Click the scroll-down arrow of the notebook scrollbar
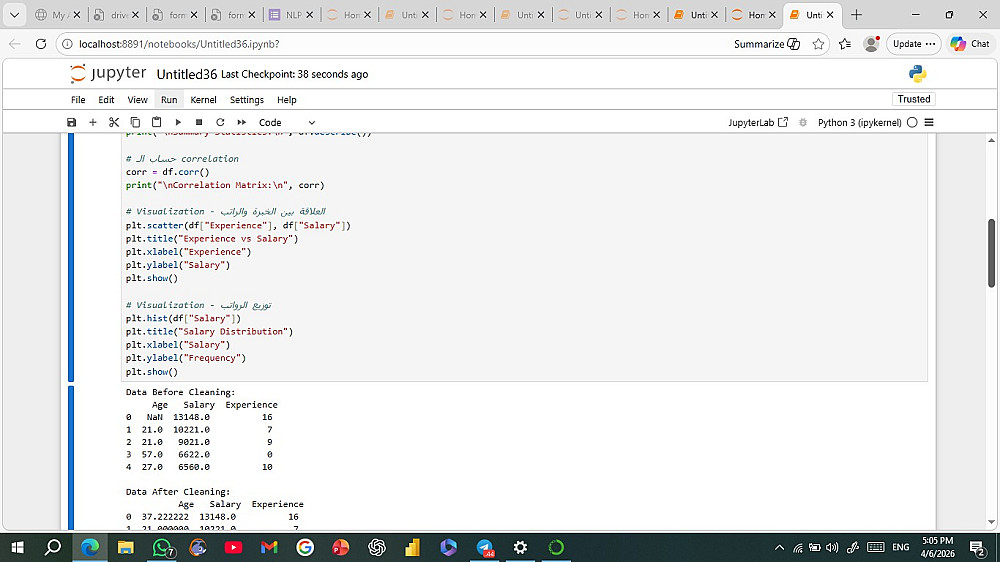 point(991,522)
